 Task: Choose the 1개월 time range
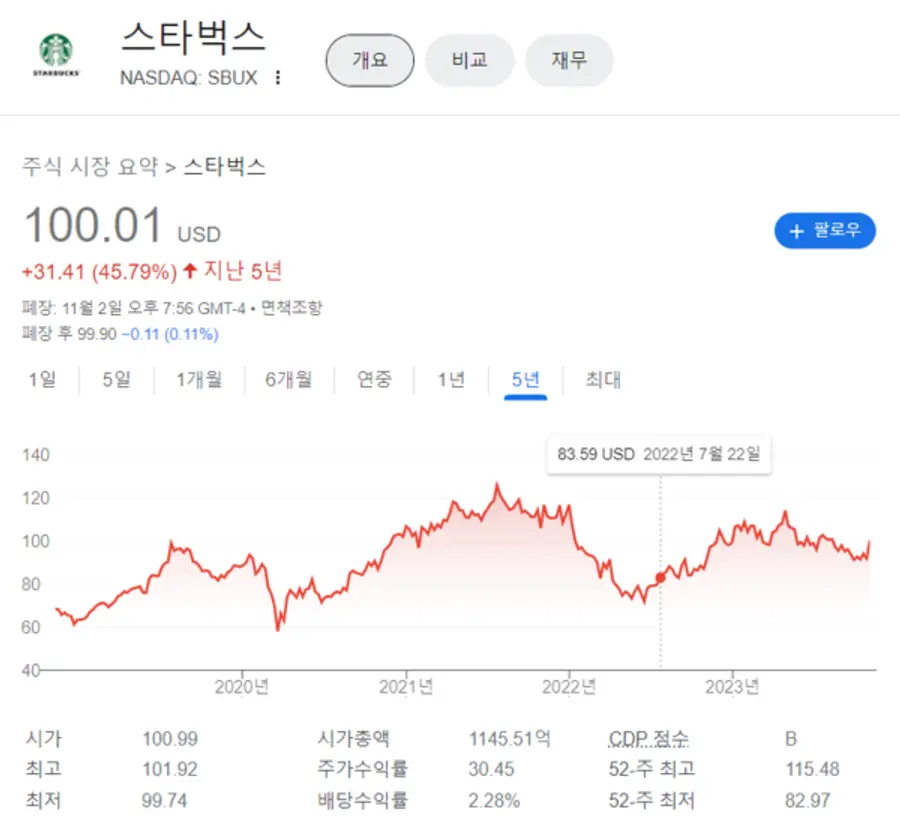coord(199,379)
